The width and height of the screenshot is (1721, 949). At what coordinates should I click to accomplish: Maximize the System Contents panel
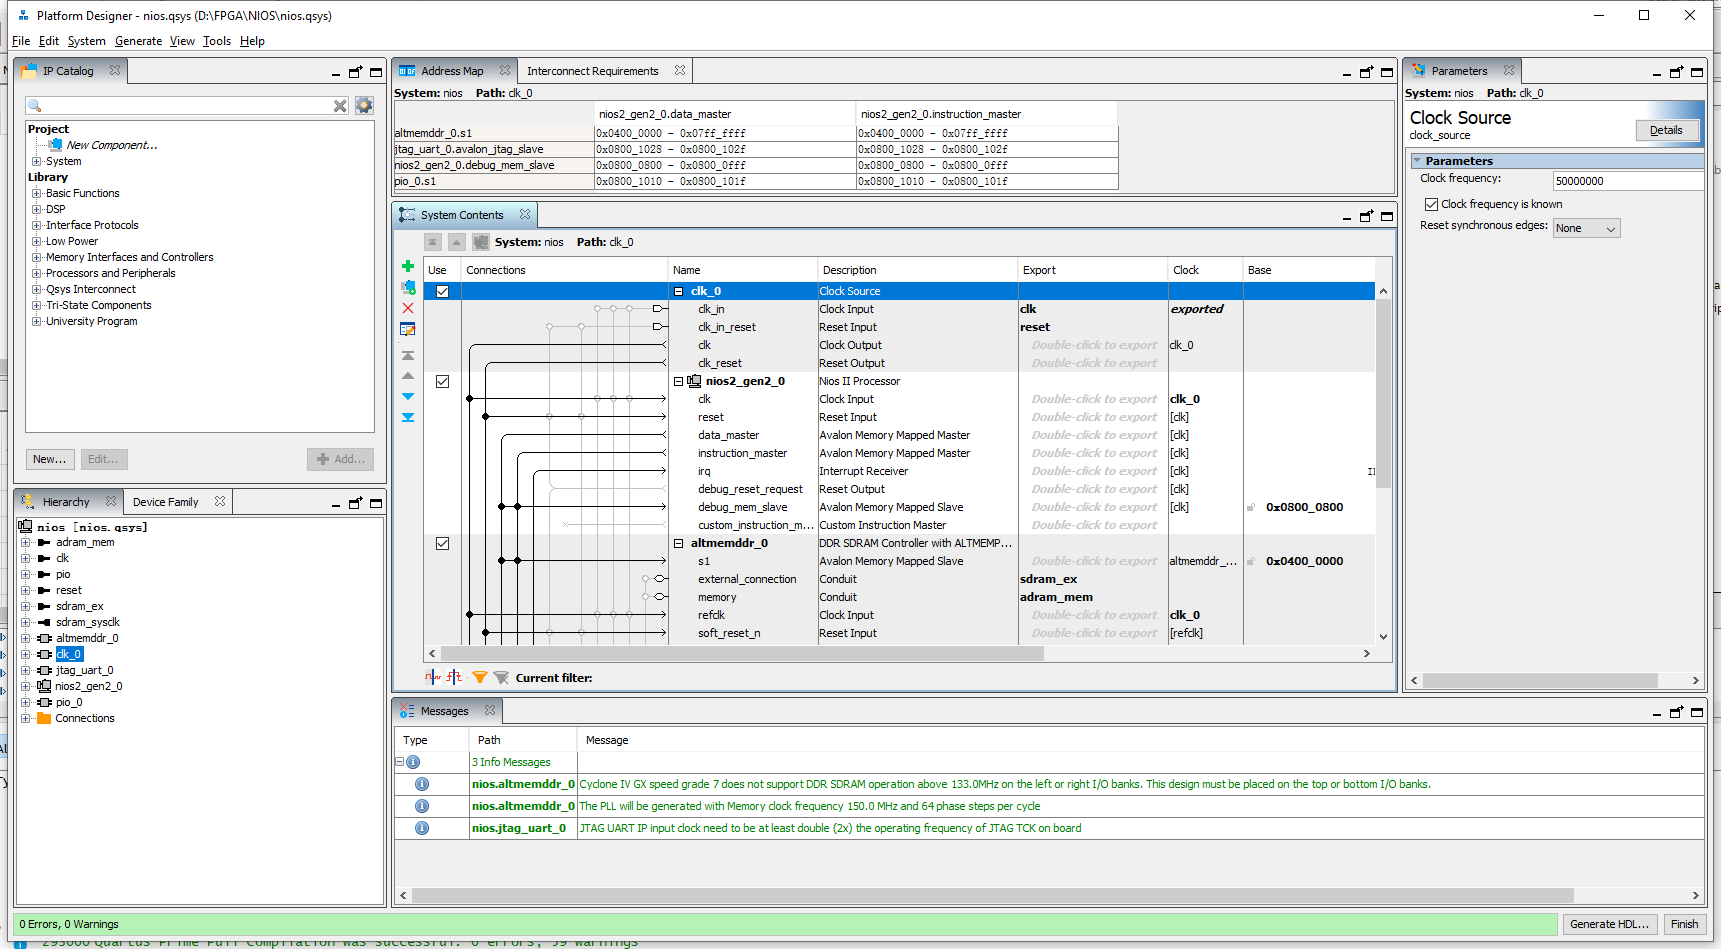pos(1387,216)
